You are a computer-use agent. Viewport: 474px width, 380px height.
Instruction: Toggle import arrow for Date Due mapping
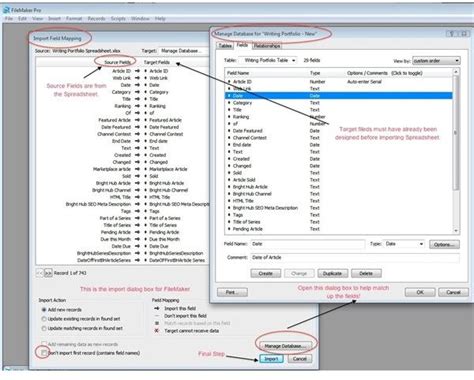coord(137,246)
